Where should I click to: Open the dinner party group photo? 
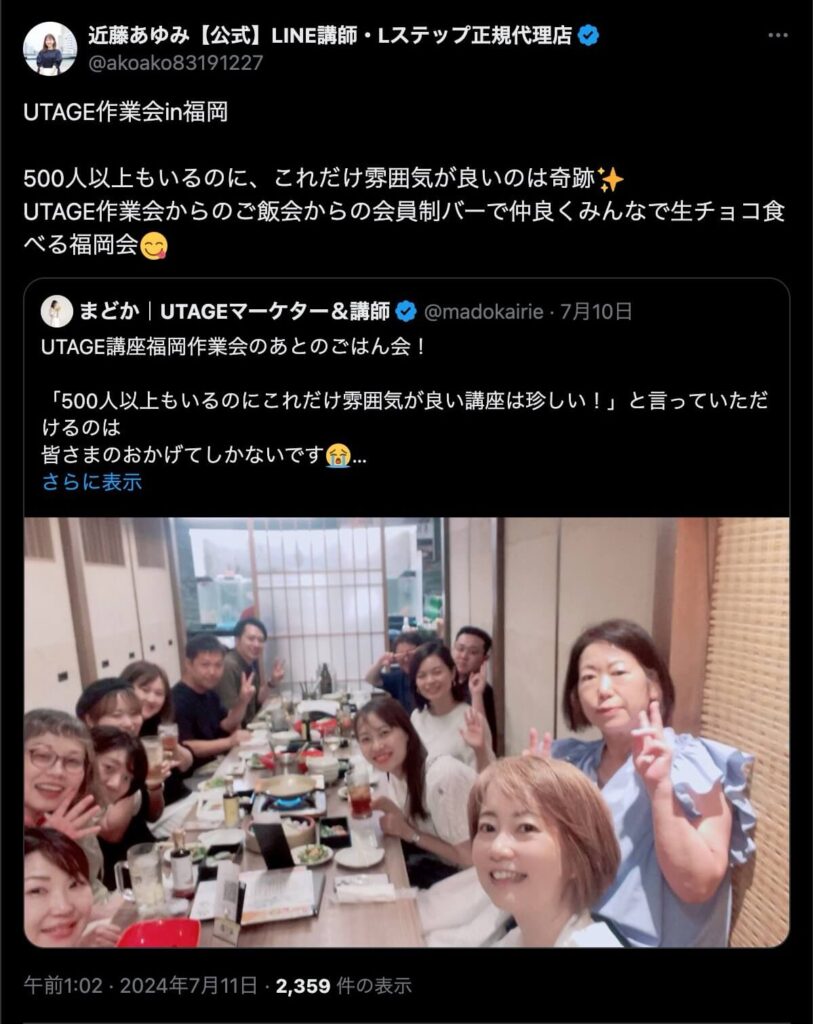coord(406,732)
